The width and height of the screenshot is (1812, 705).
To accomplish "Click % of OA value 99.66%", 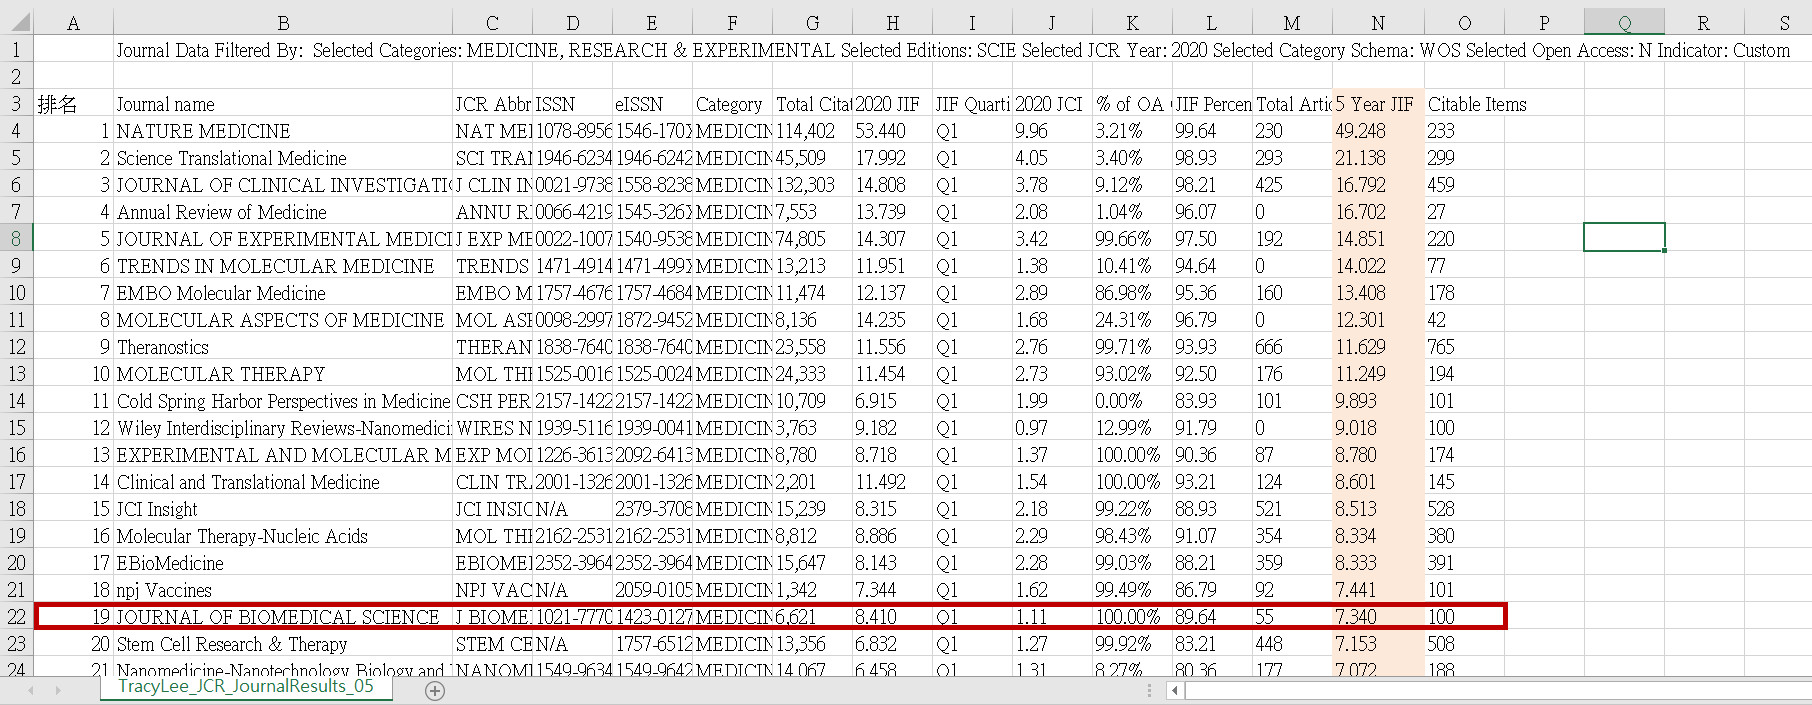I will pyautogui.click(x=1132, y=239).
